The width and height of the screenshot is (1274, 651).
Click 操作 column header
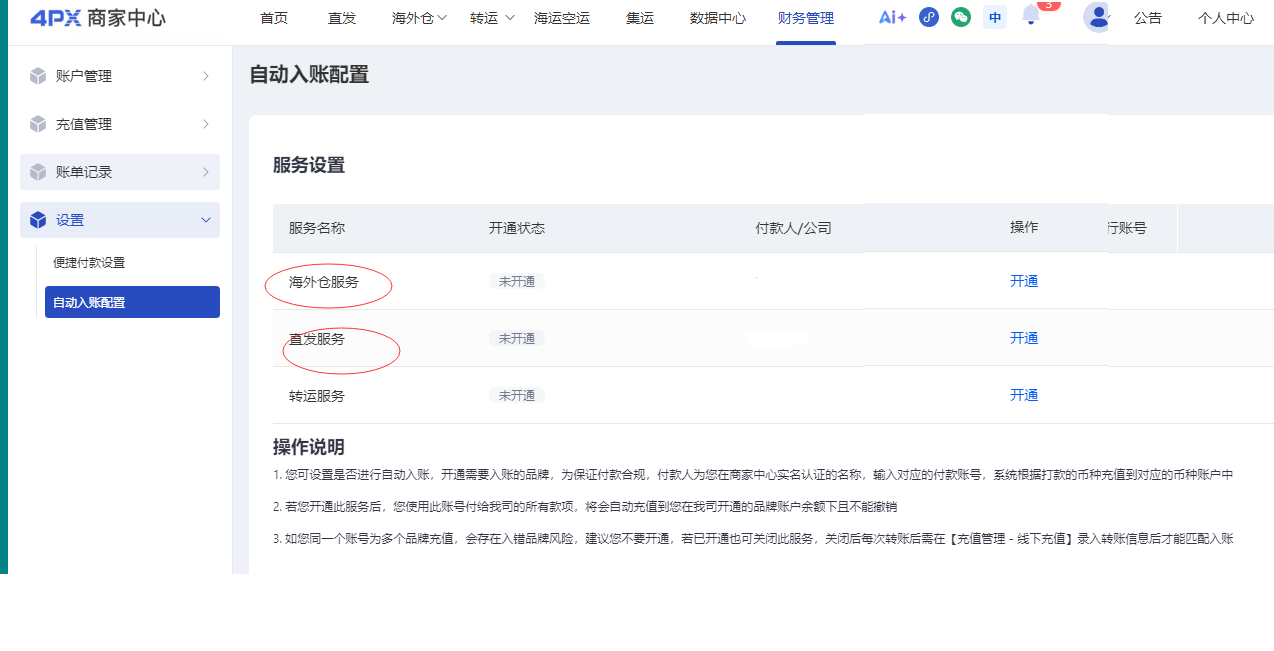1024,228
